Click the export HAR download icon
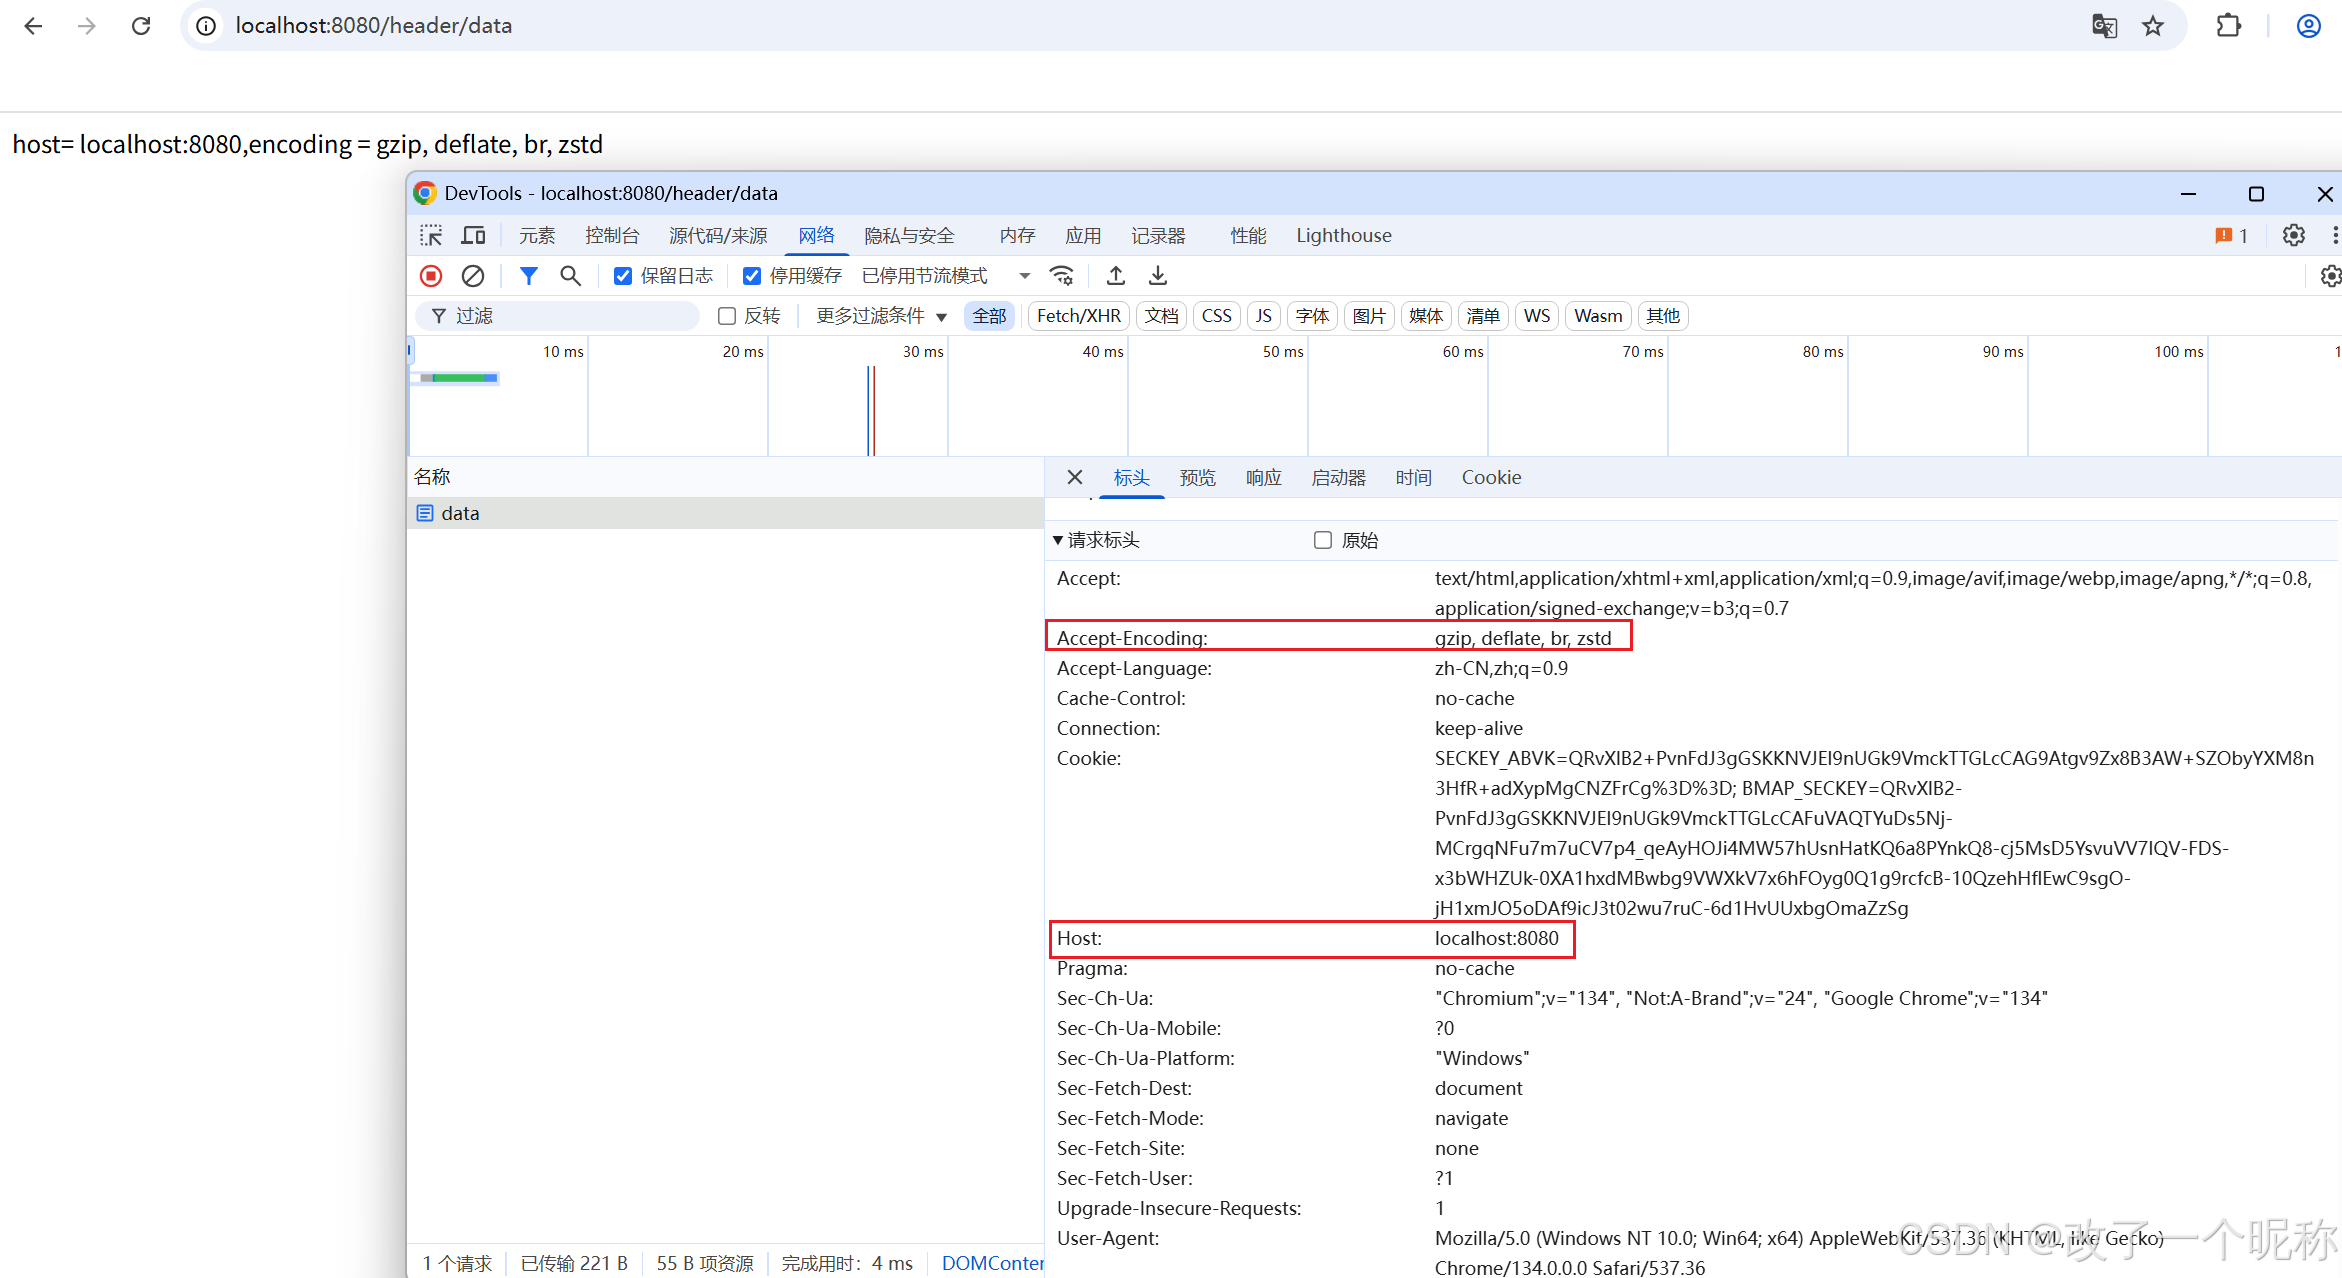Screen dimensions: 2342x1278 tap(1158, 276)
